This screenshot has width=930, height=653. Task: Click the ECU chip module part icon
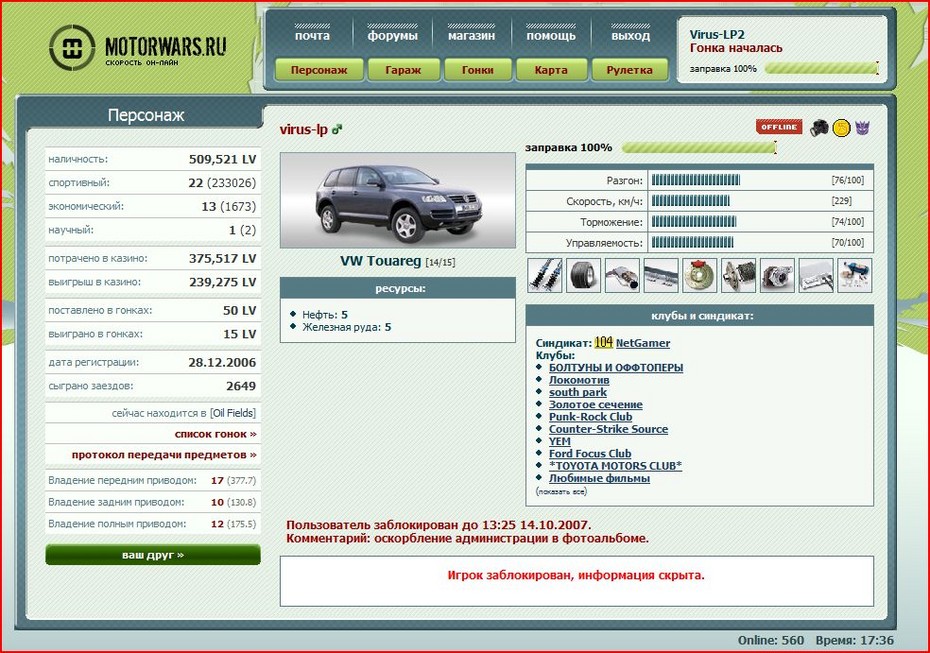[816, 275]
